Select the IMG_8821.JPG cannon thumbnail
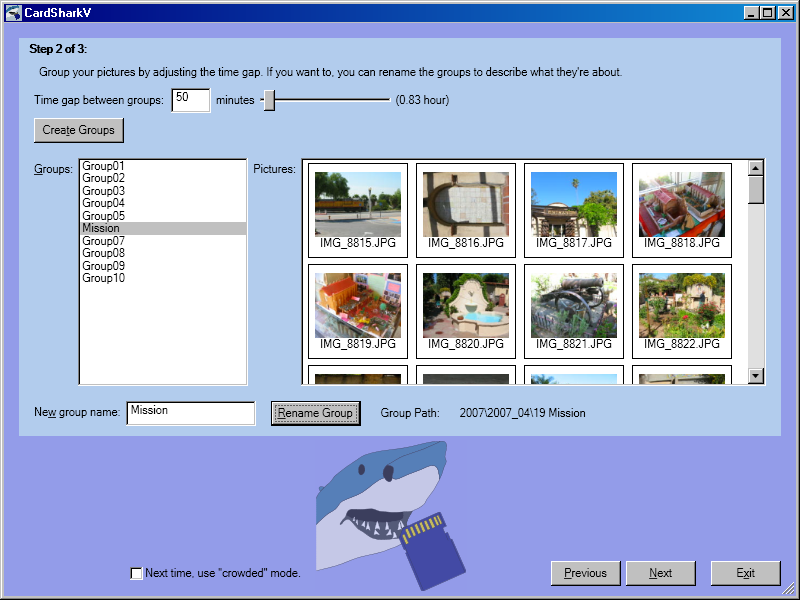800x600 pixels. pos(574,311)
